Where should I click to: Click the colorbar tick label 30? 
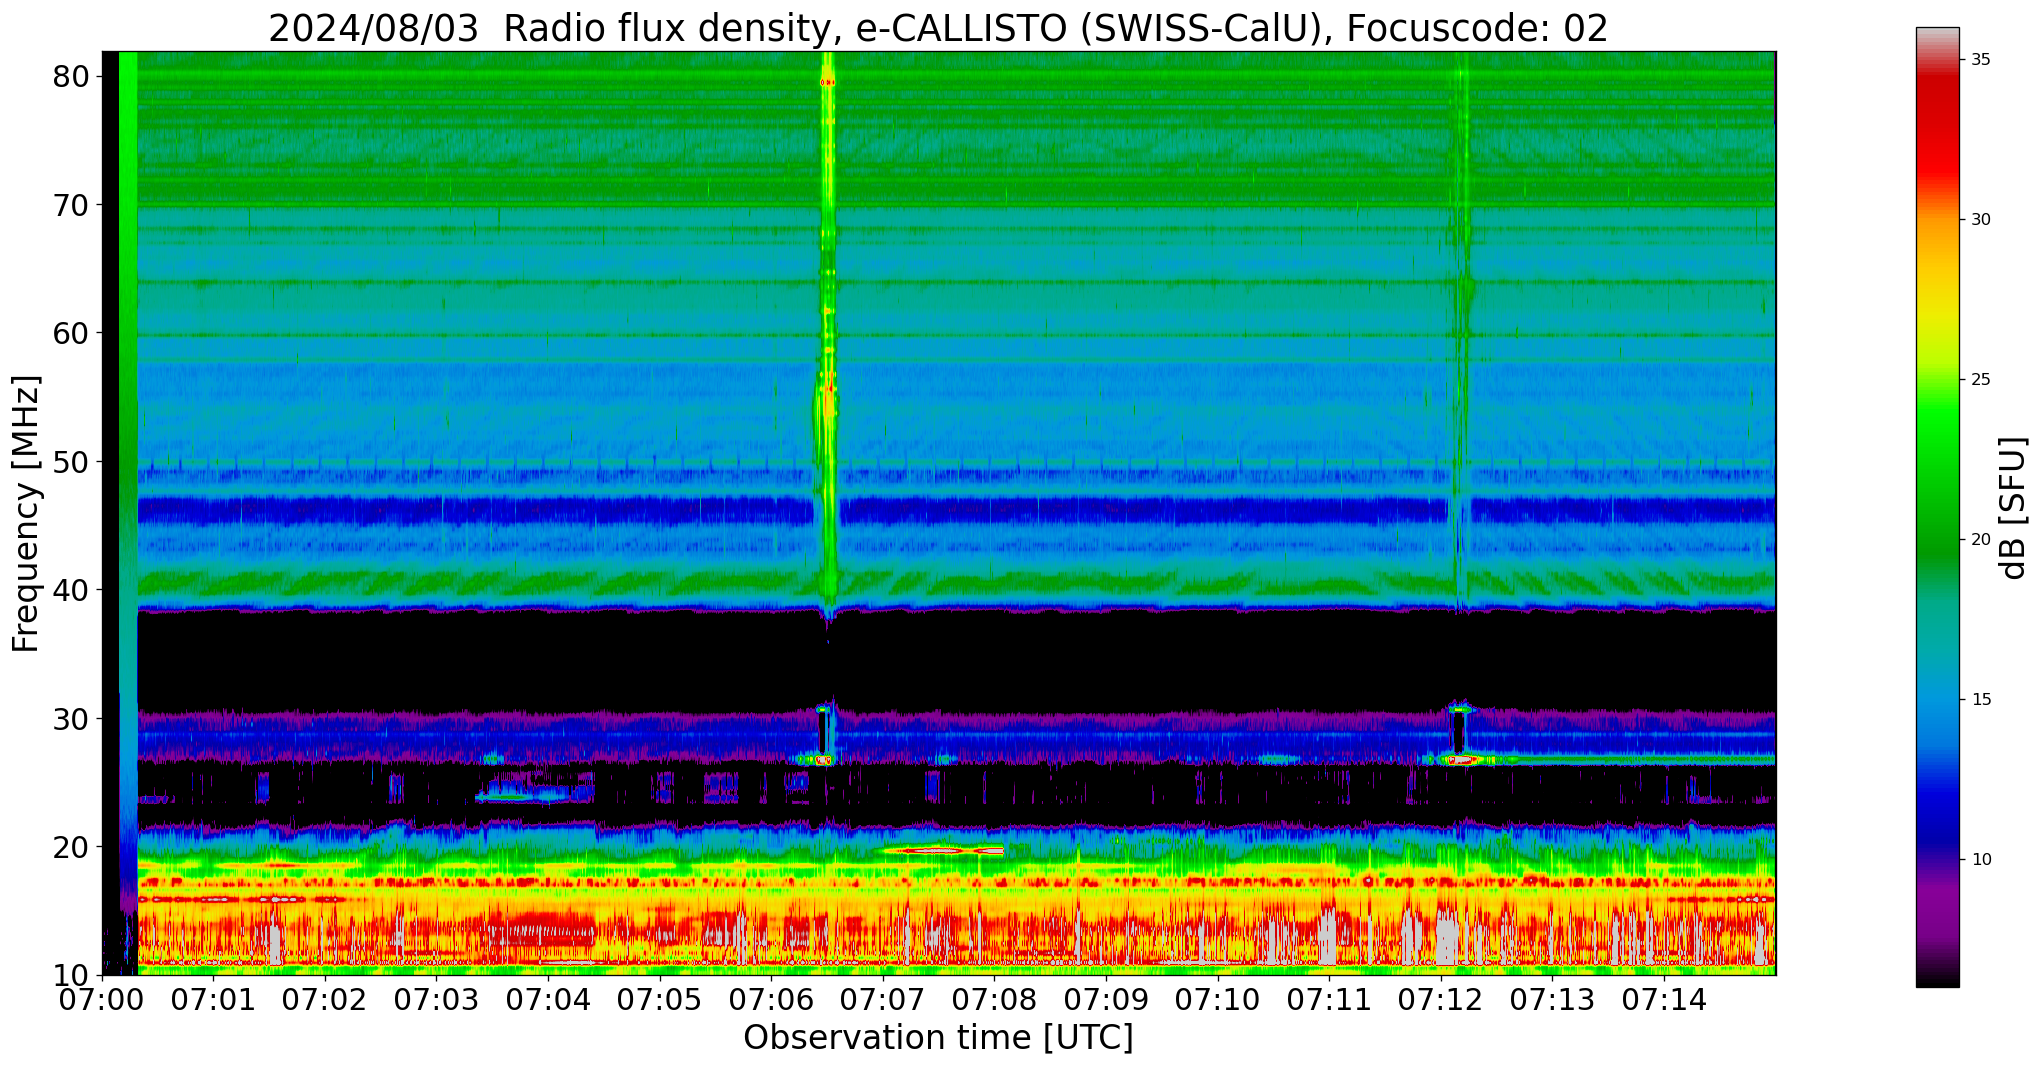(x=1981, y=220)
